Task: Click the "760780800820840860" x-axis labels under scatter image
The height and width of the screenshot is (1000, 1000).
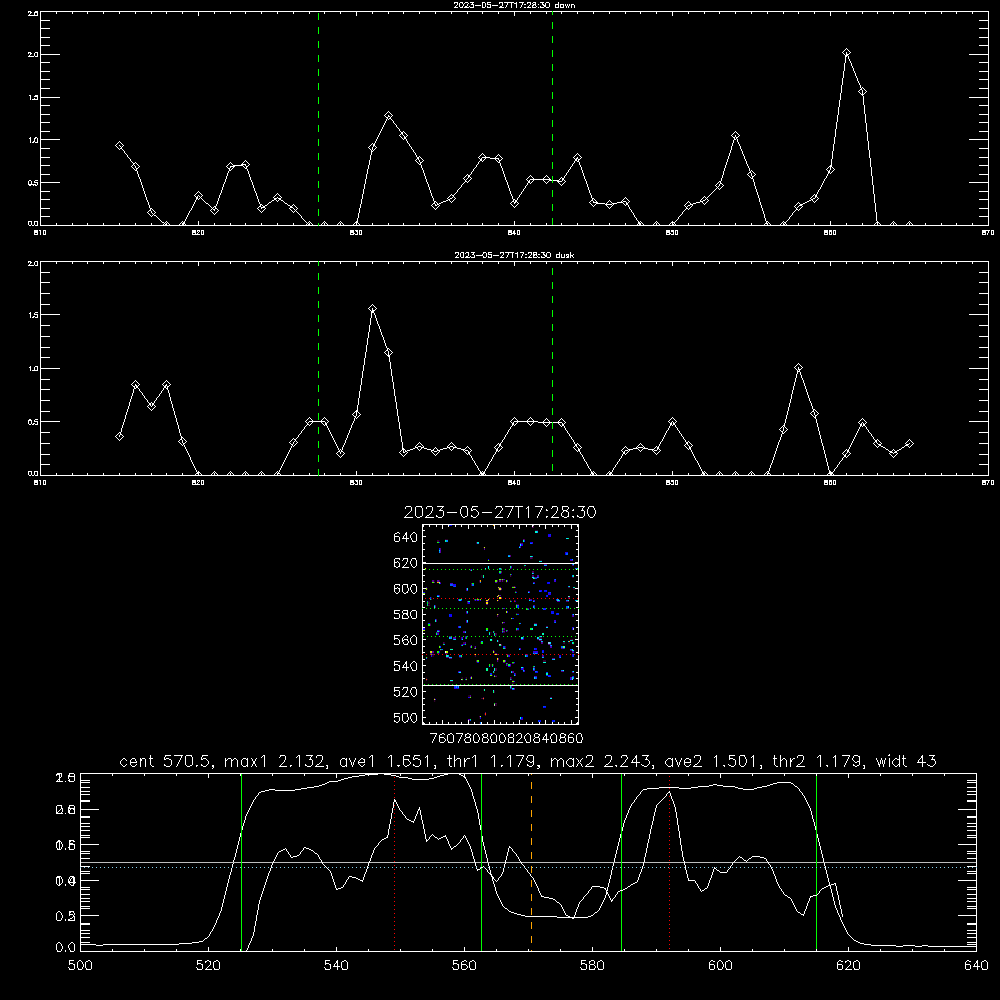Action: tap(506, 739)
